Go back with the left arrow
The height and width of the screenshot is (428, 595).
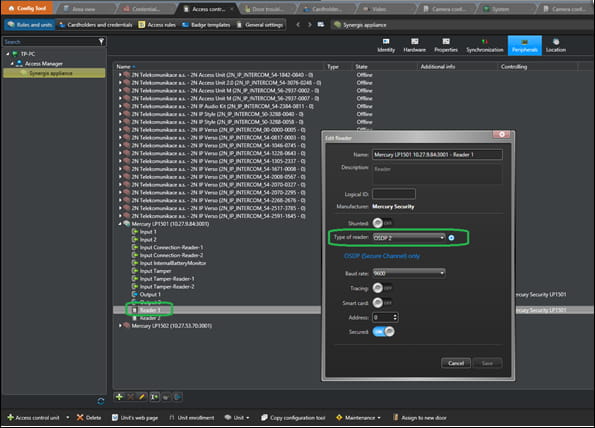(x=298, y=25)
